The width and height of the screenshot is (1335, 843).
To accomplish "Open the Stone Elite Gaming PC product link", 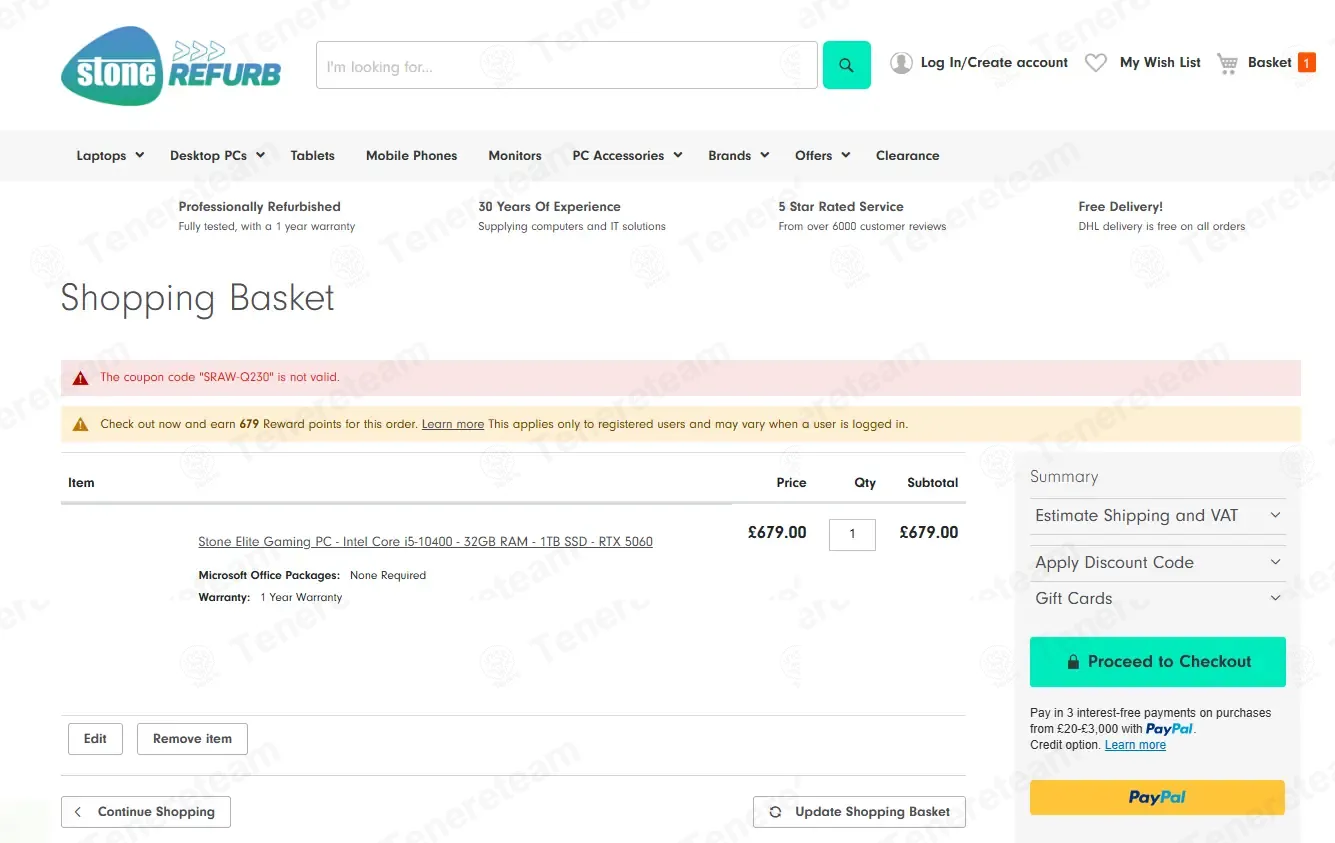I will coord(425,542).
